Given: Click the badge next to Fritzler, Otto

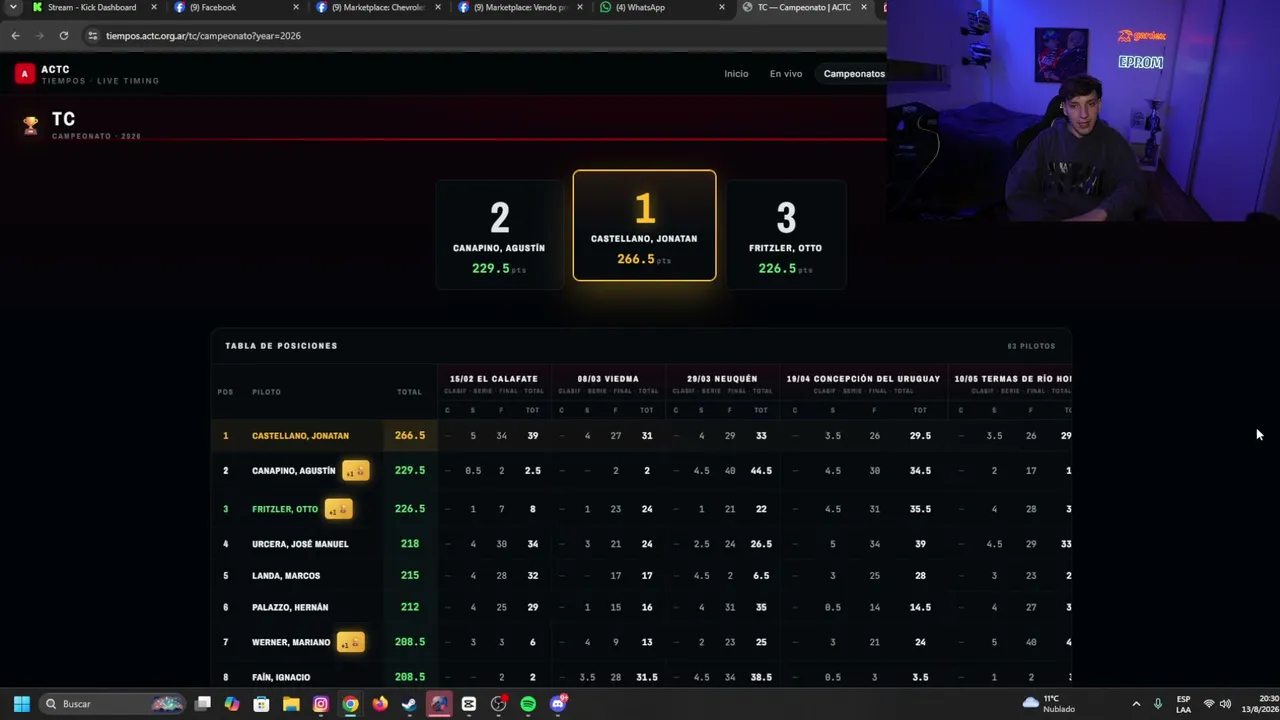Looking at the screenshot, I should point(338,509).
